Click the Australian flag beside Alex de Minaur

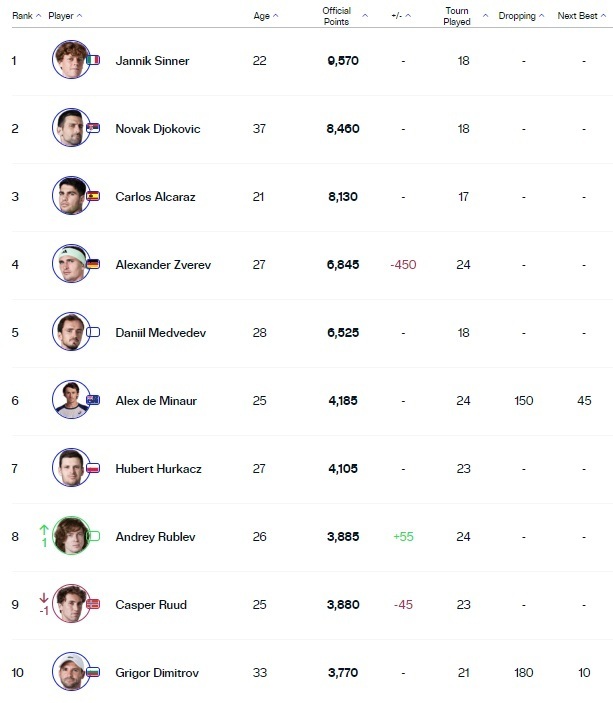pos(94,400)
